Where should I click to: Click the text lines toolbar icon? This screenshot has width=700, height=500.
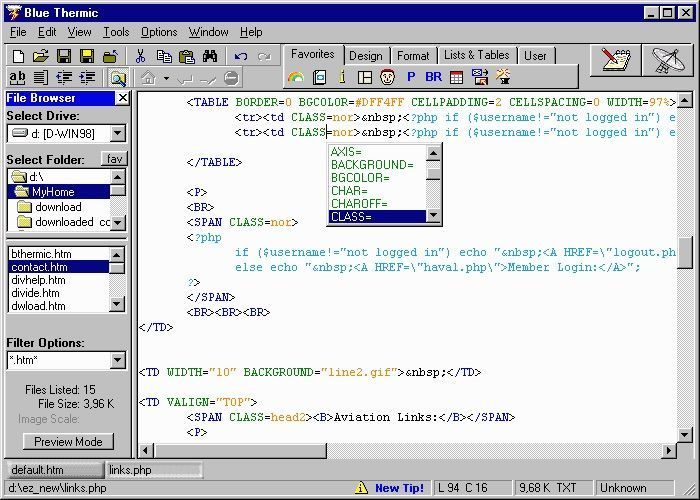tap(41, 78)
